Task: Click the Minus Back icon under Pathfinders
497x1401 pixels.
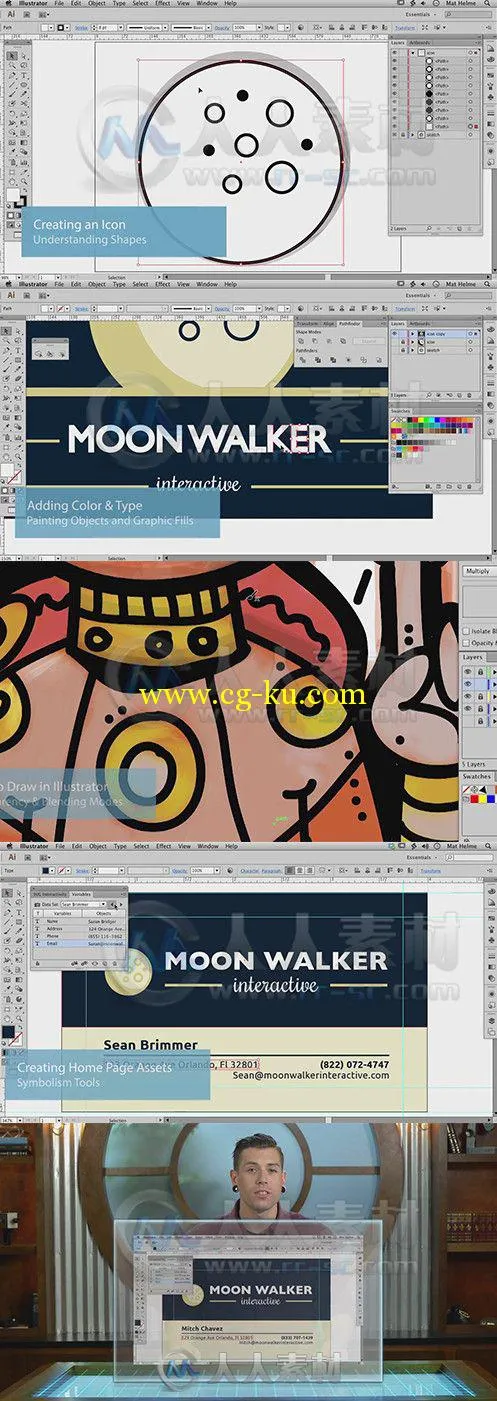Action: 379,359
